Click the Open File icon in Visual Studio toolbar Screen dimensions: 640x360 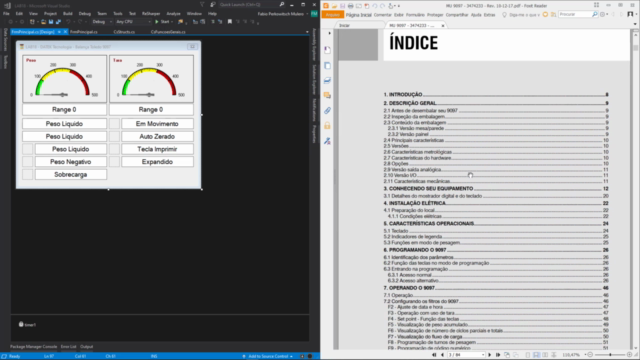pyautogui.click(x=43, y=22)
